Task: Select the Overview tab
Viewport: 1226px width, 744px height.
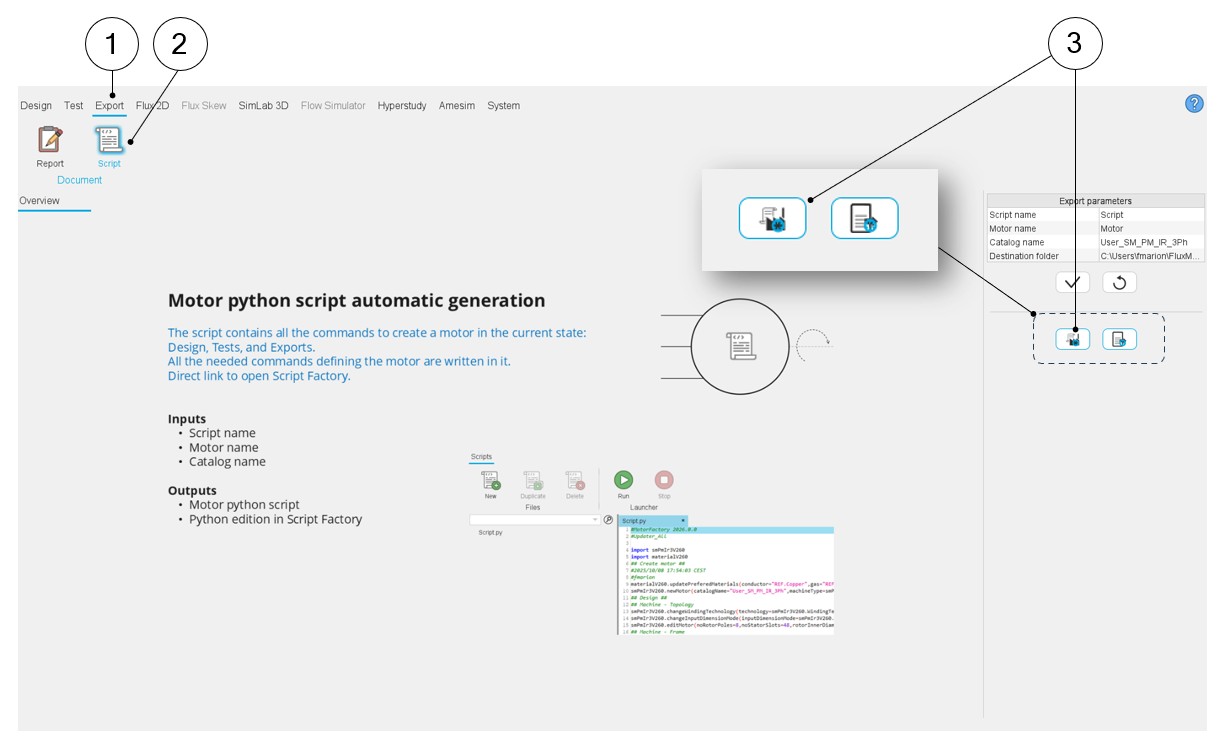Action: click(x=40, y=201)
